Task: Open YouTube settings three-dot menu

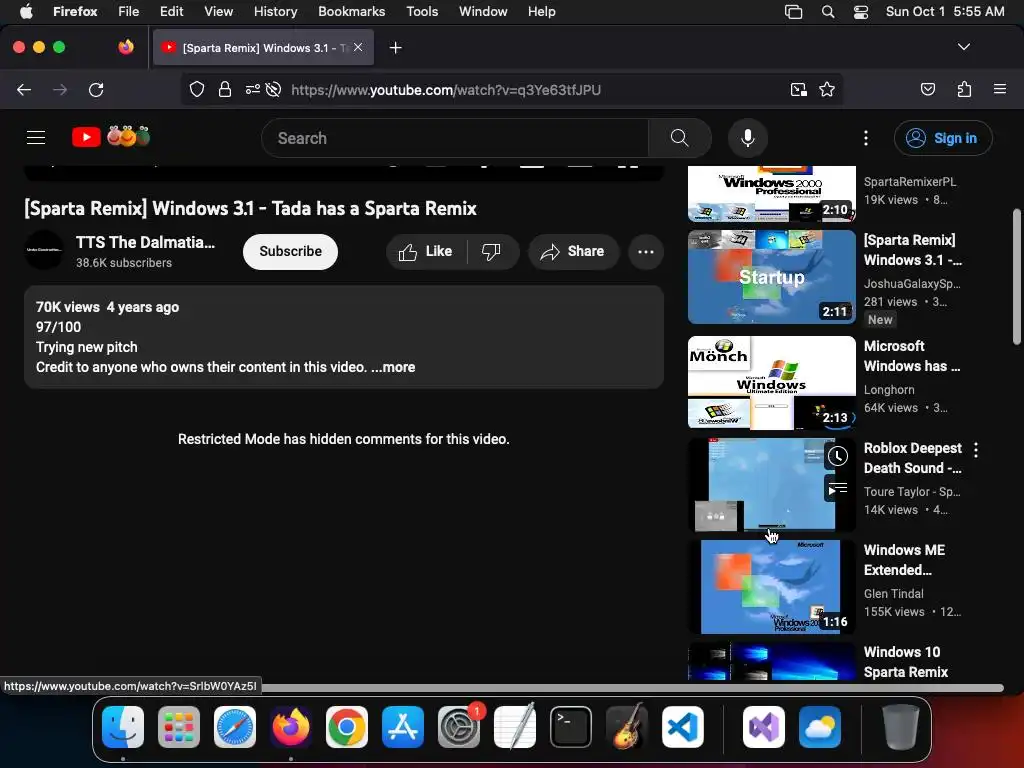Action: (866, 138)
